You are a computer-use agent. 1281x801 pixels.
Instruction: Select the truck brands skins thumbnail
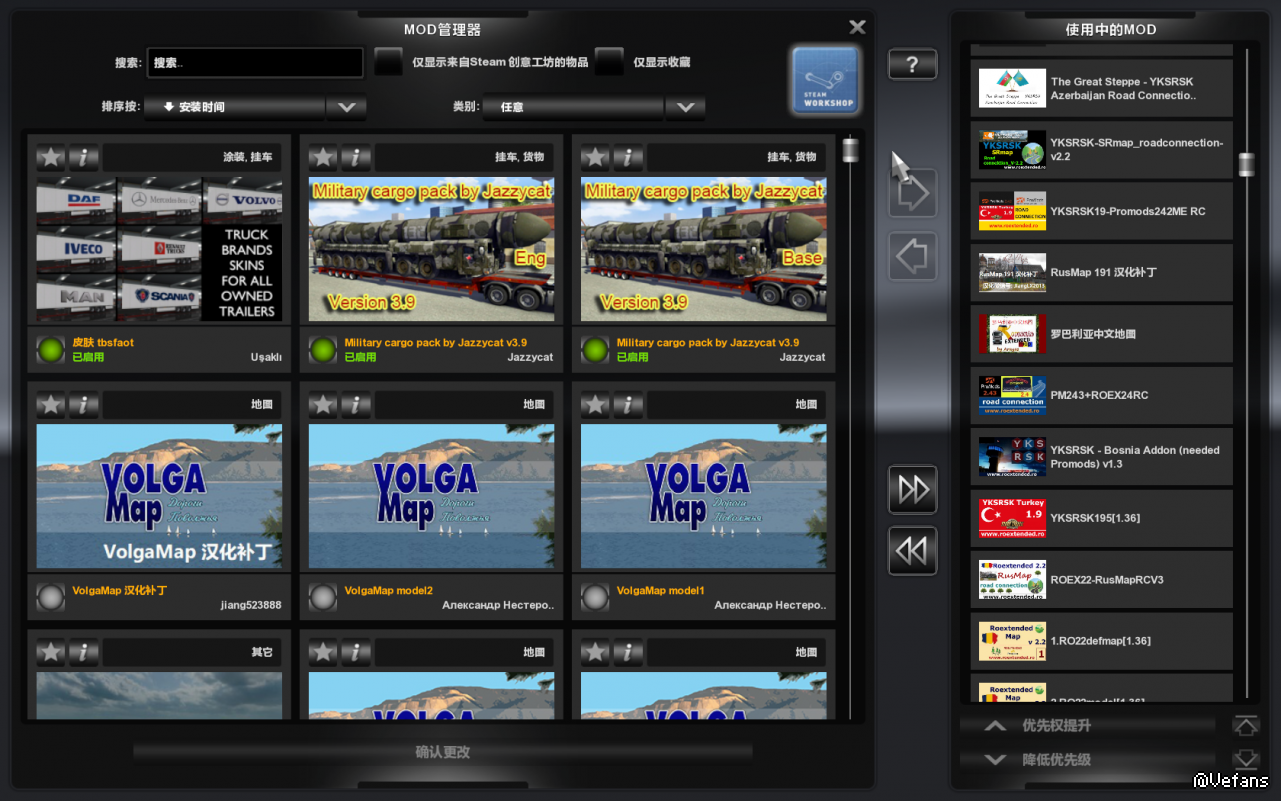(160, 250)
